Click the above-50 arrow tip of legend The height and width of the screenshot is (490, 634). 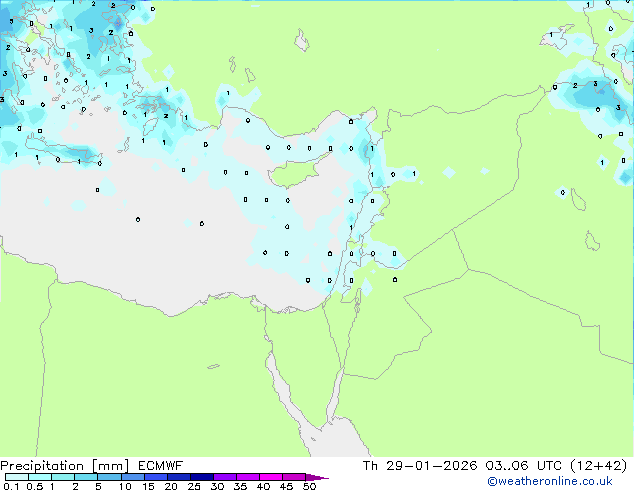pos(317,477)
